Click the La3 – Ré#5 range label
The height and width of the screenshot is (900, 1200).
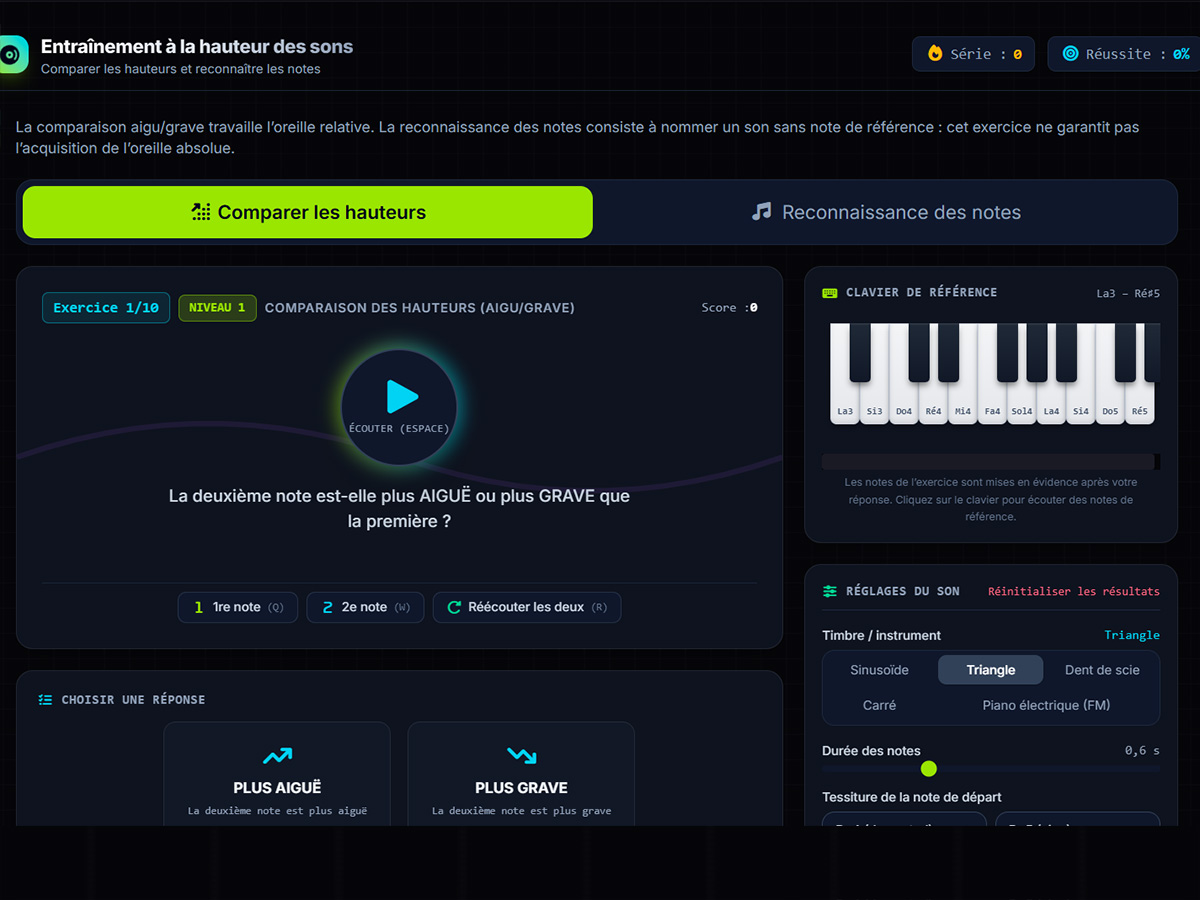click(1128, 293)
